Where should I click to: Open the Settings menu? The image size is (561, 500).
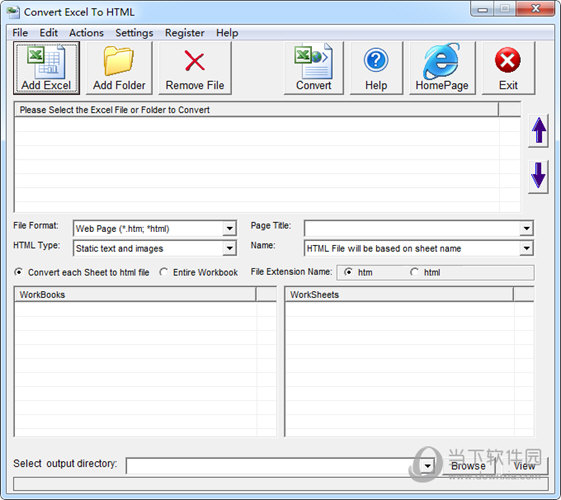(134, 33)
